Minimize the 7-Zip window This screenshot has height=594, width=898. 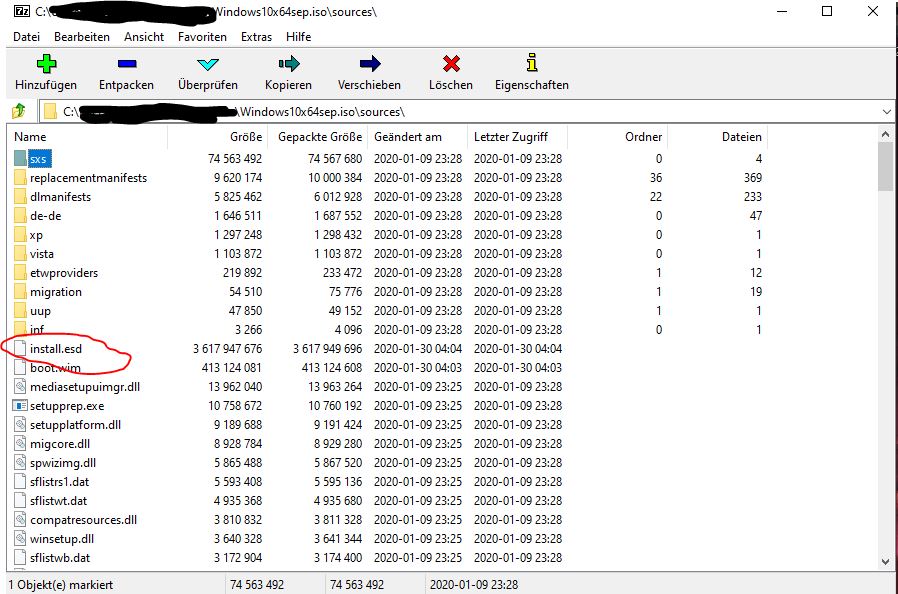(782, 11)
